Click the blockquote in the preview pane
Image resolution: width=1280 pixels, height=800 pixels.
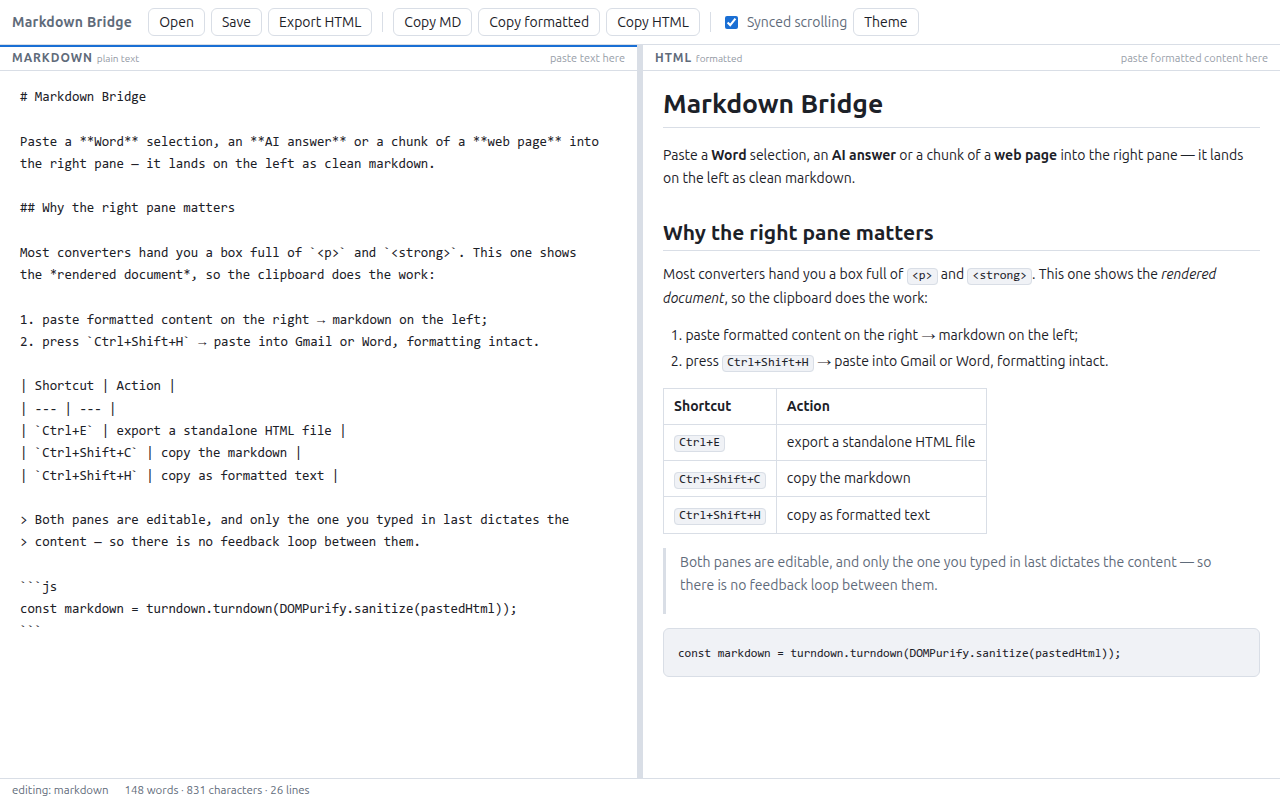961,581
